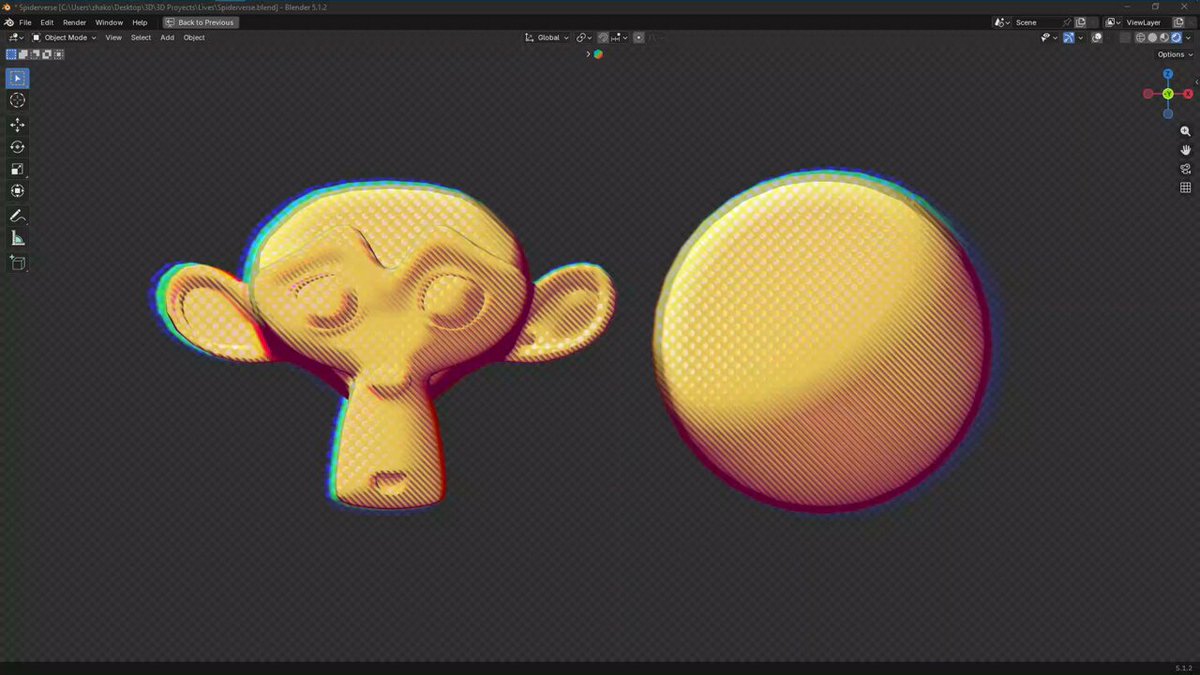Set selection mode to Extend
This screenshot has height=675, width=1200.
[x=23, y=54]
